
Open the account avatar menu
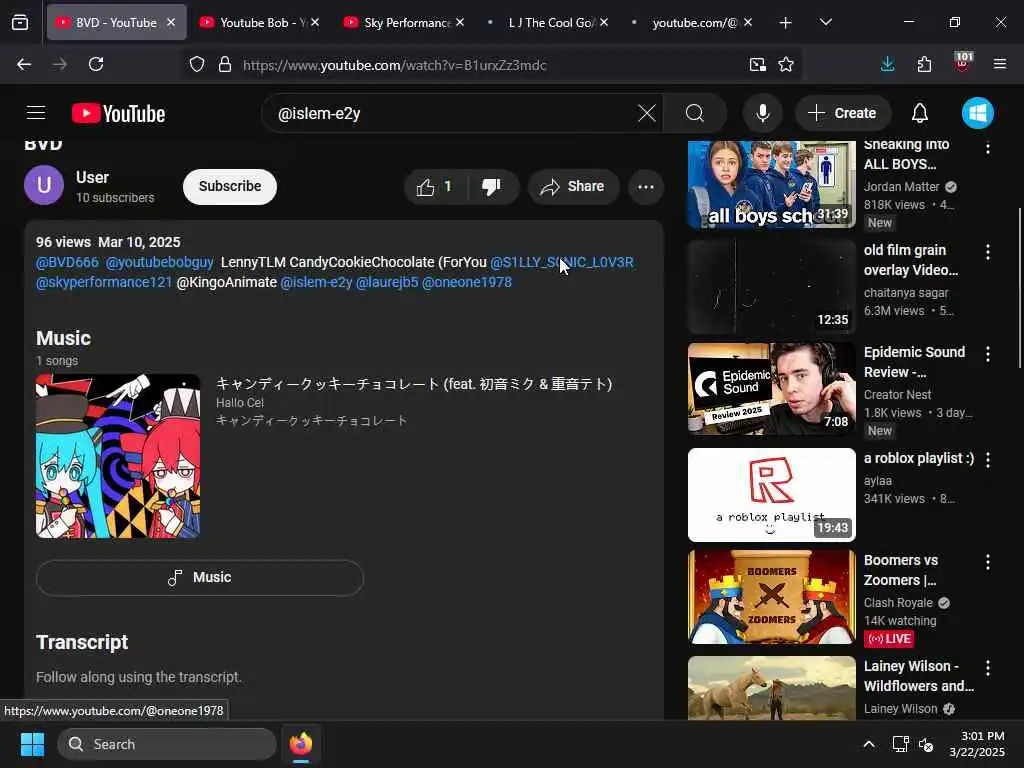coord(978,113)
